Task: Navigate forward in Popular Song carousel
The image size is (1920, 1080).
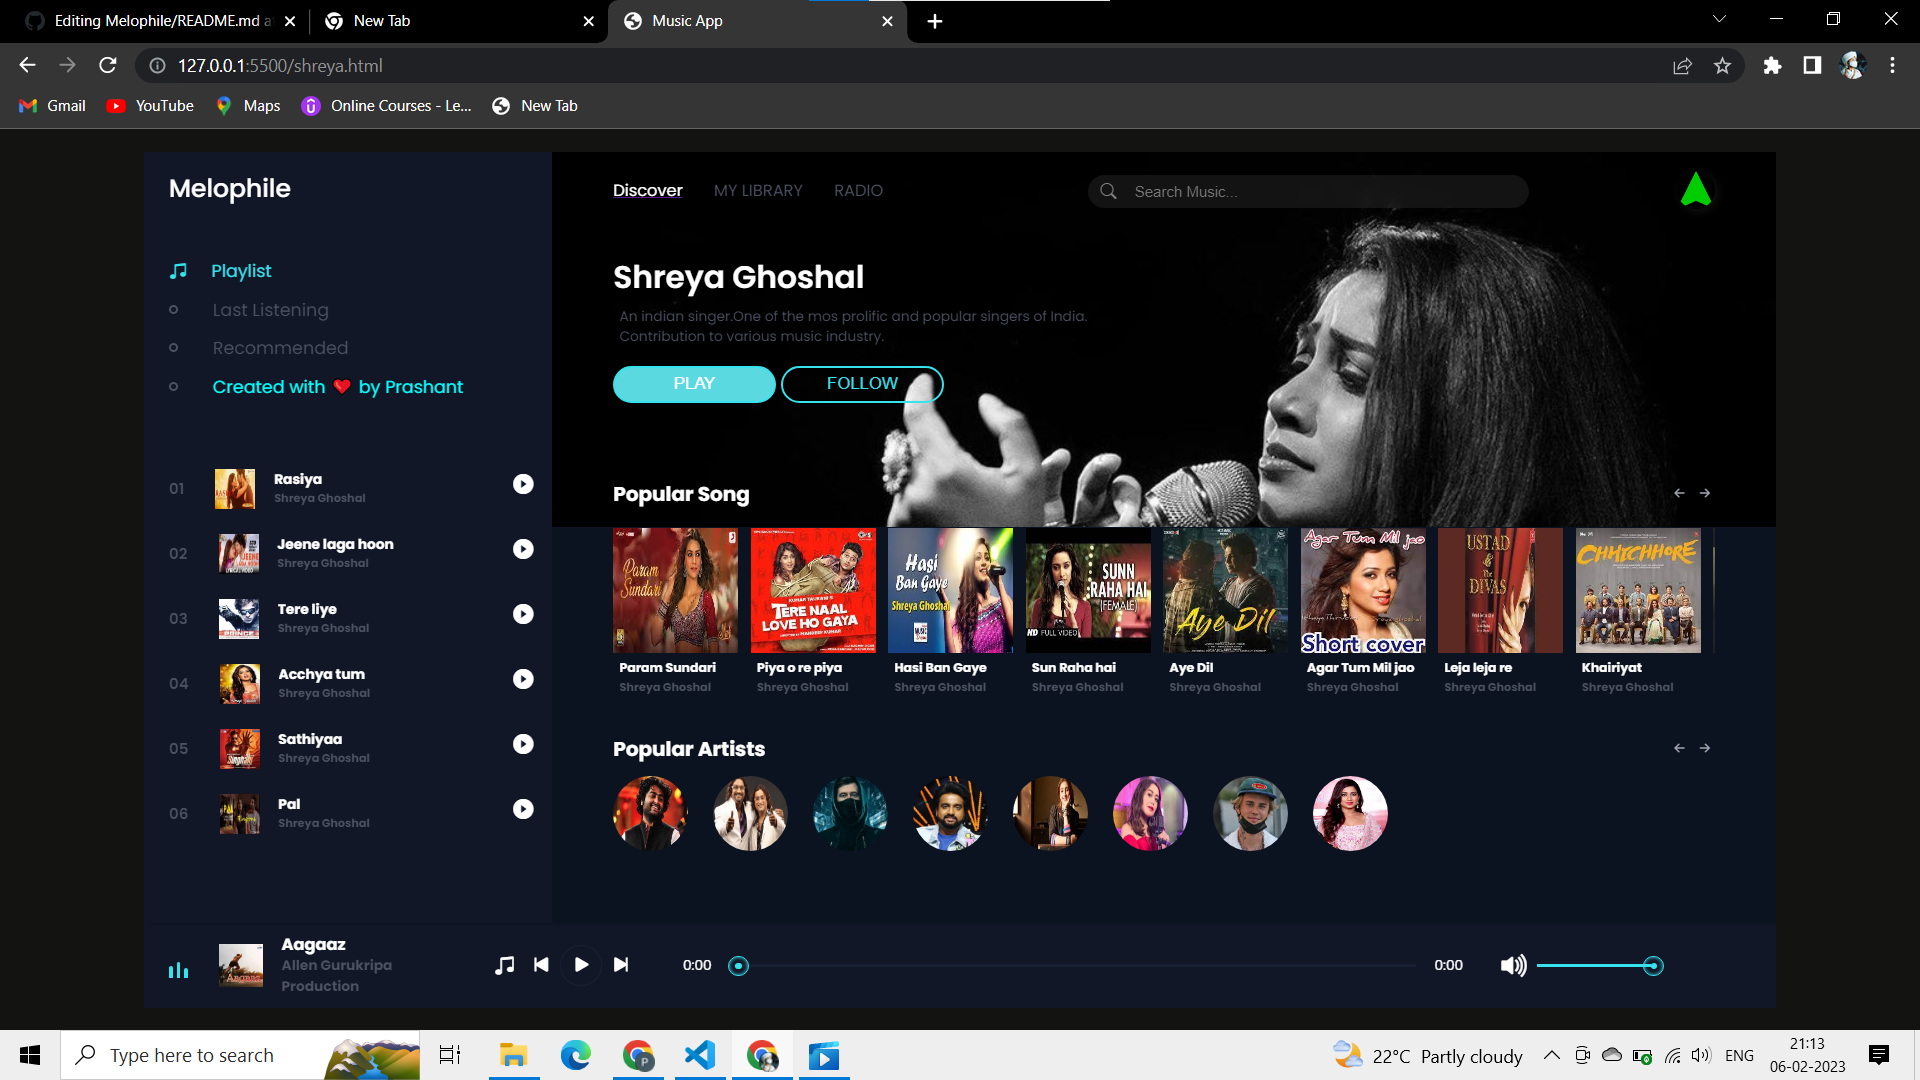Action: (1706, 493)
